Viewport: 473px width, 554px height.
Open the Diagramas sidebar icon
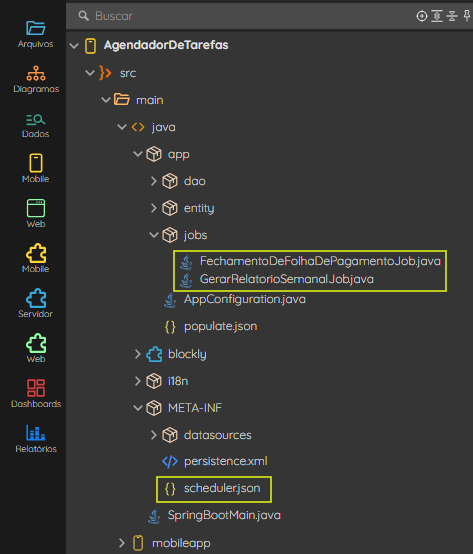(36, 79)
